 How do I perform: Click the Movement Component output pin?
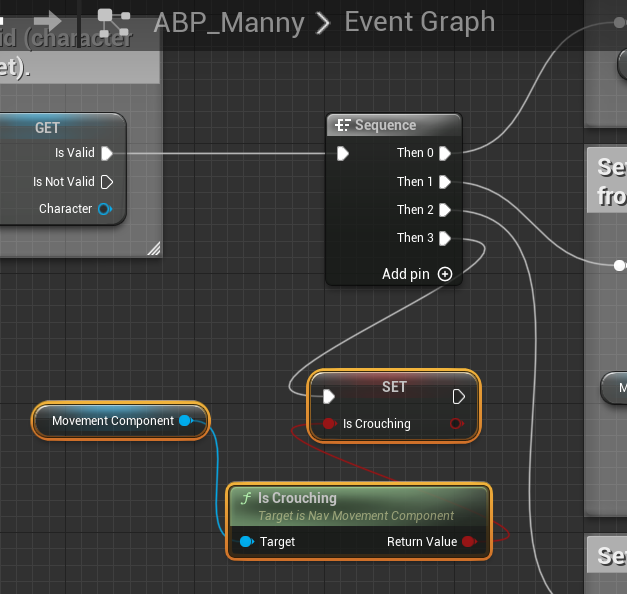pos(185,421)
